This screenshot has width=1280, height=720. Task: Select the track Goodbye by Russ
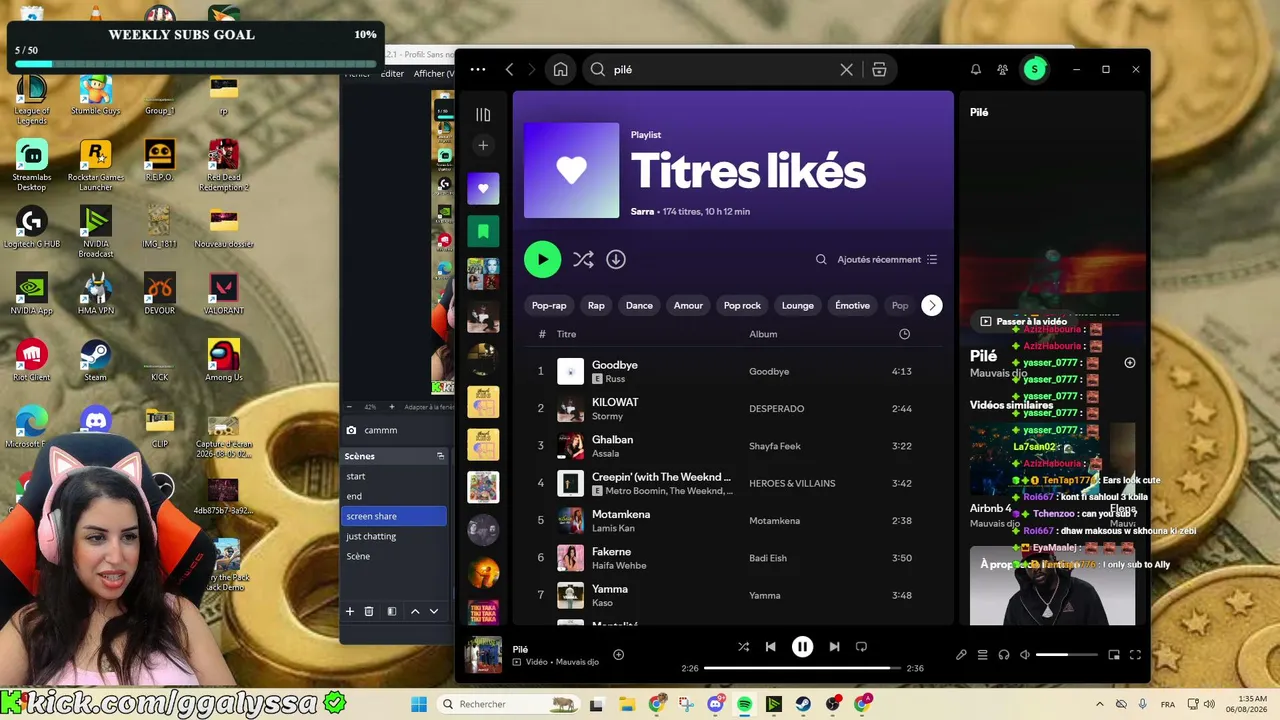point(733,371)
